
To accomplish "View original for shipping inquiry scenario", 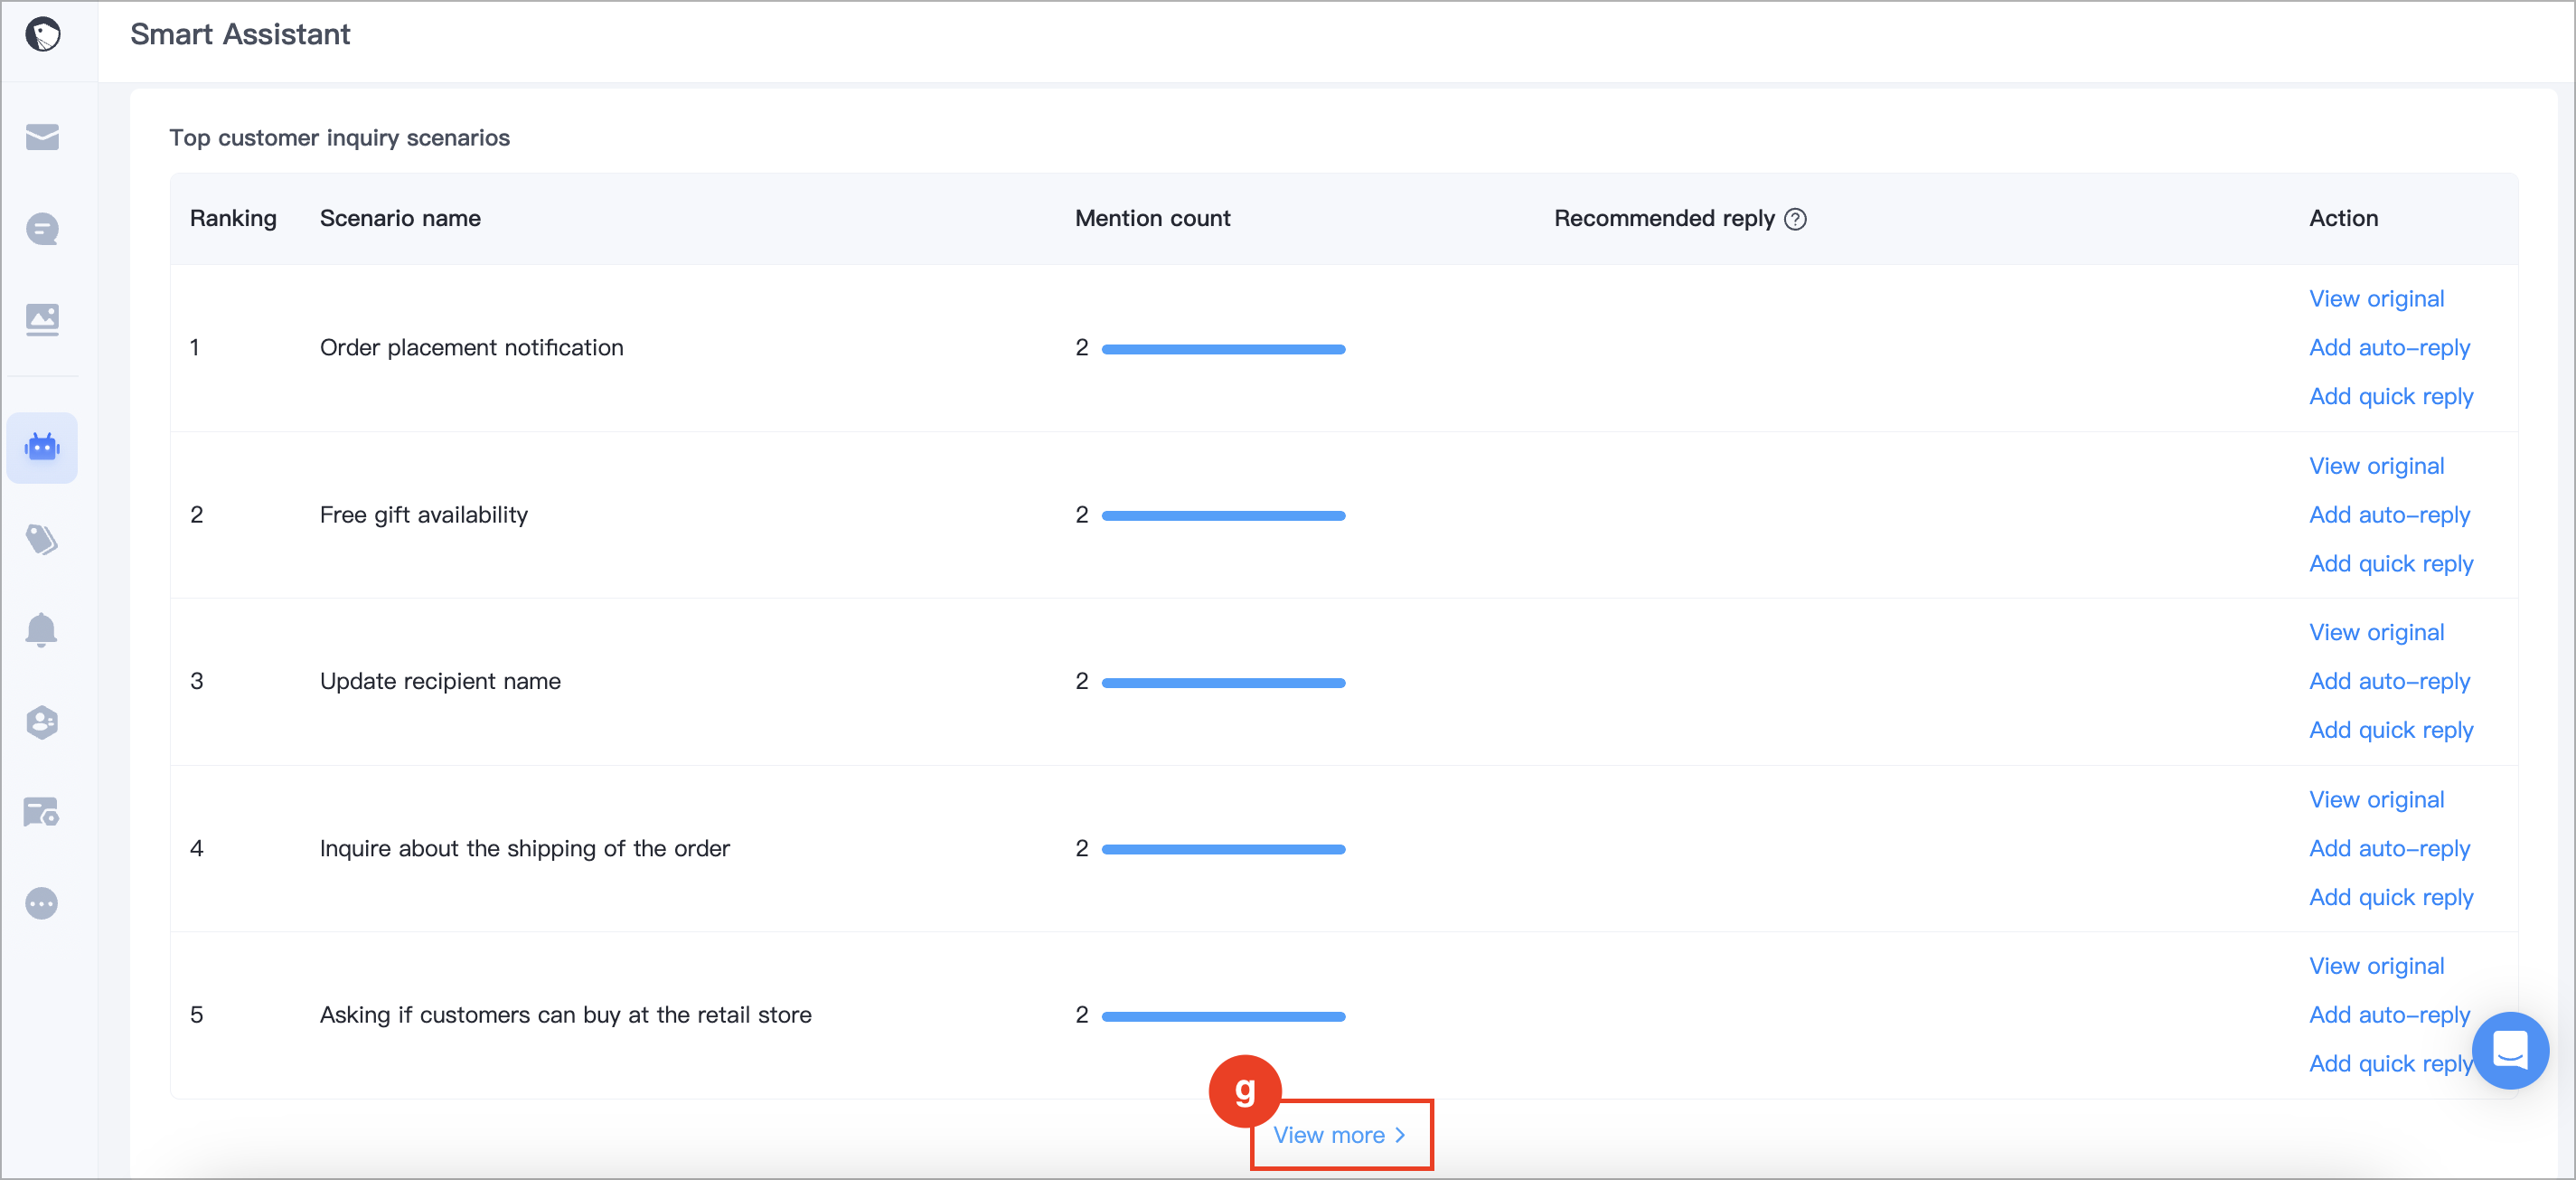I will pos(2376,800).
